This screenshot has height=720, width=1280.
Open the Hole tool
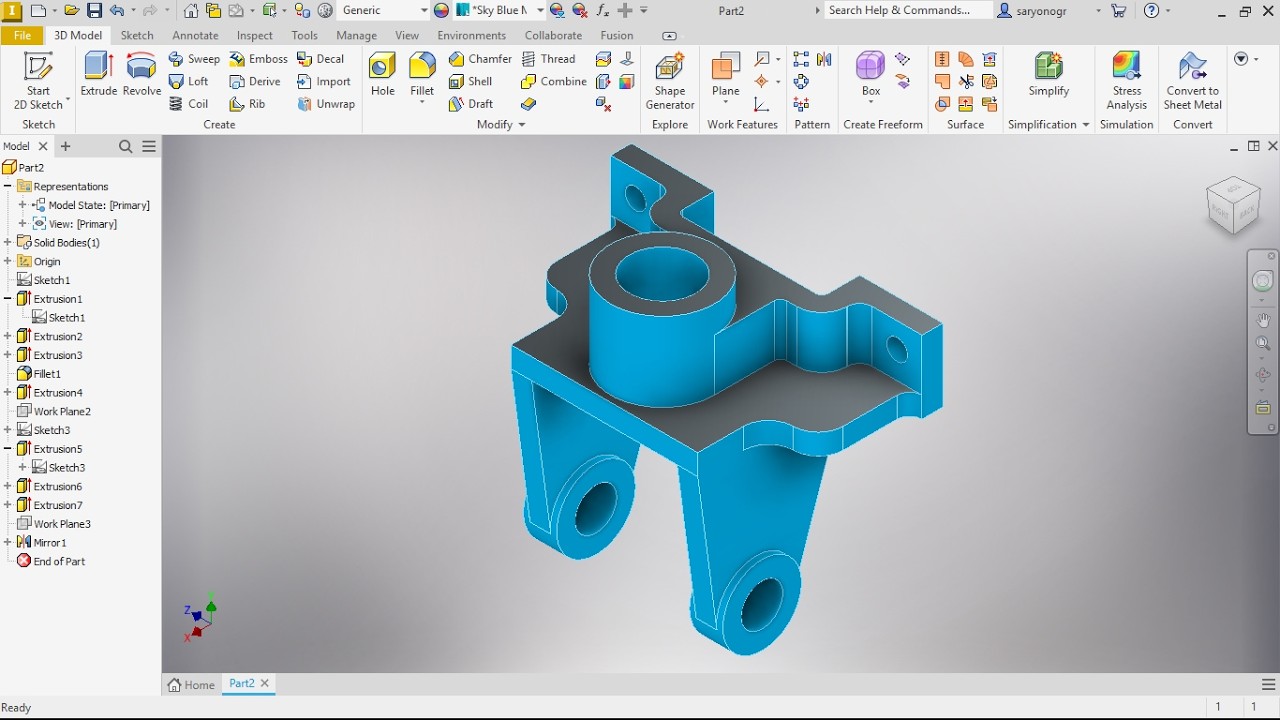pos(383,74)
